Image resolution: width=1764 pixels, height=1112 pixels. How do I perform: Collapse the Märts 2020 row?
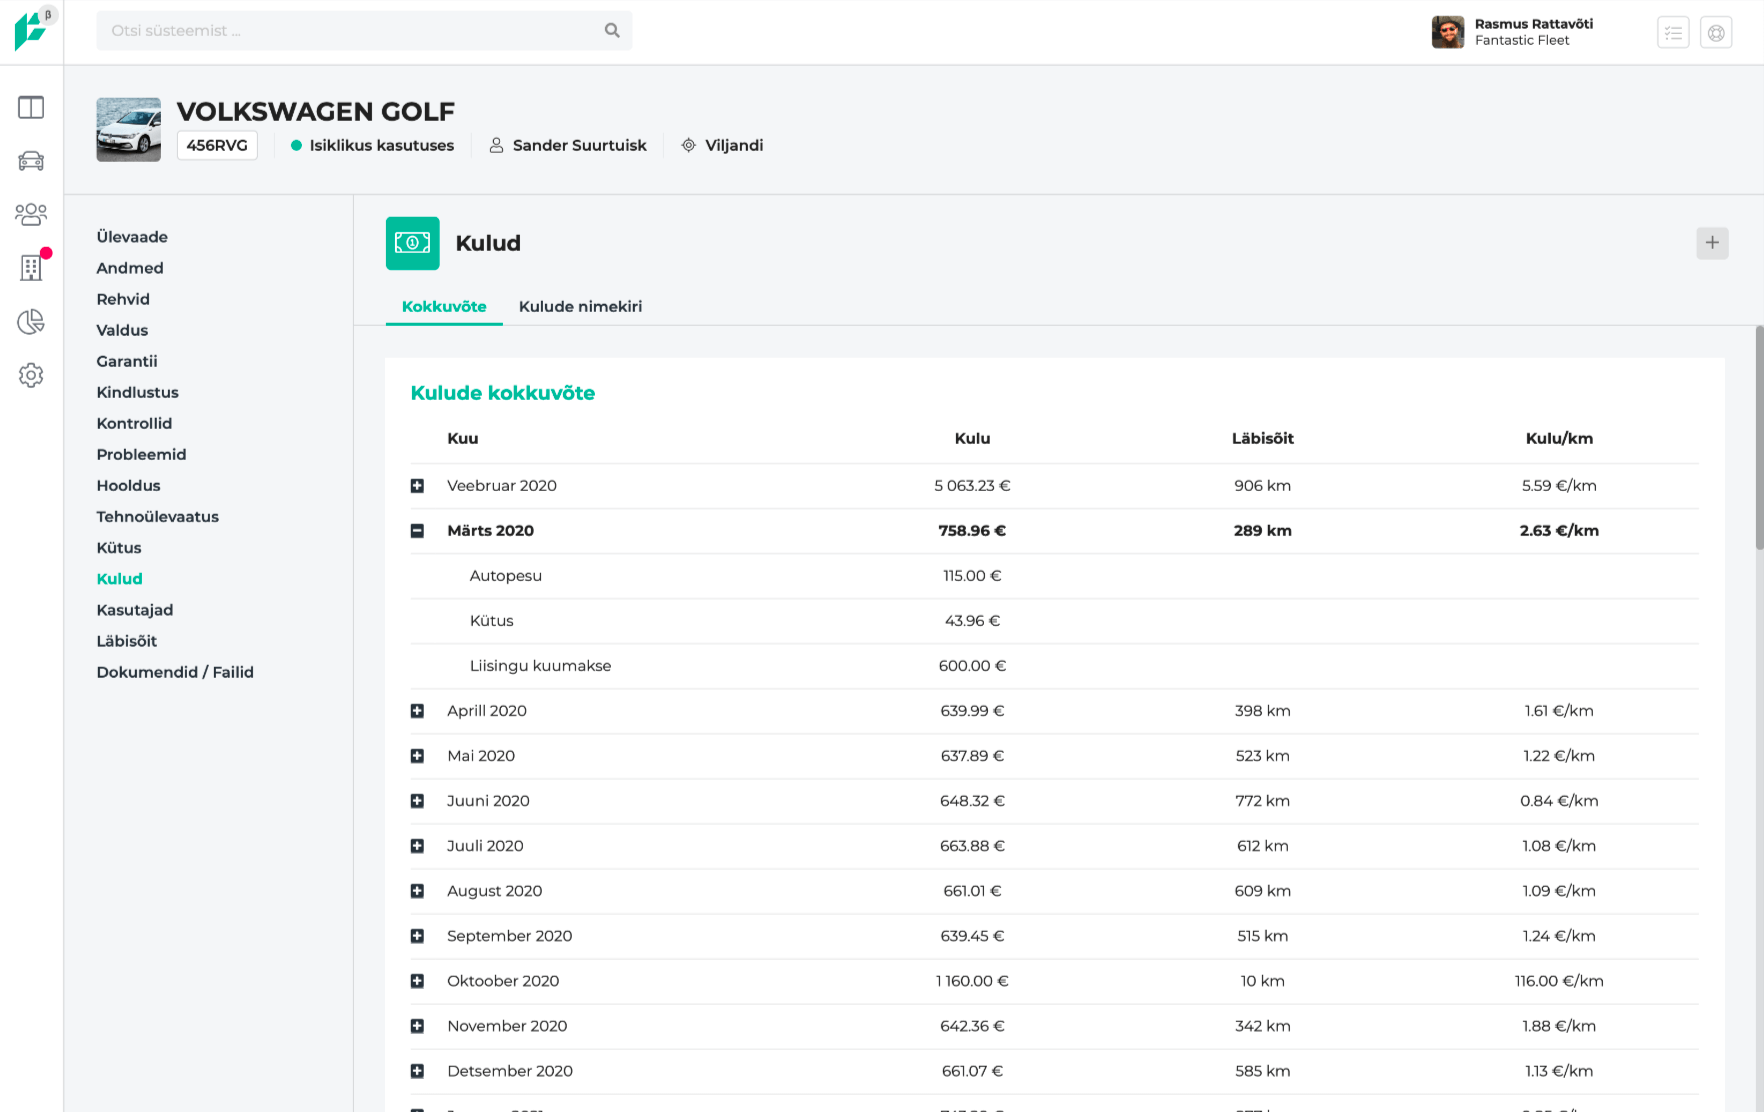[x=417, y=531]
